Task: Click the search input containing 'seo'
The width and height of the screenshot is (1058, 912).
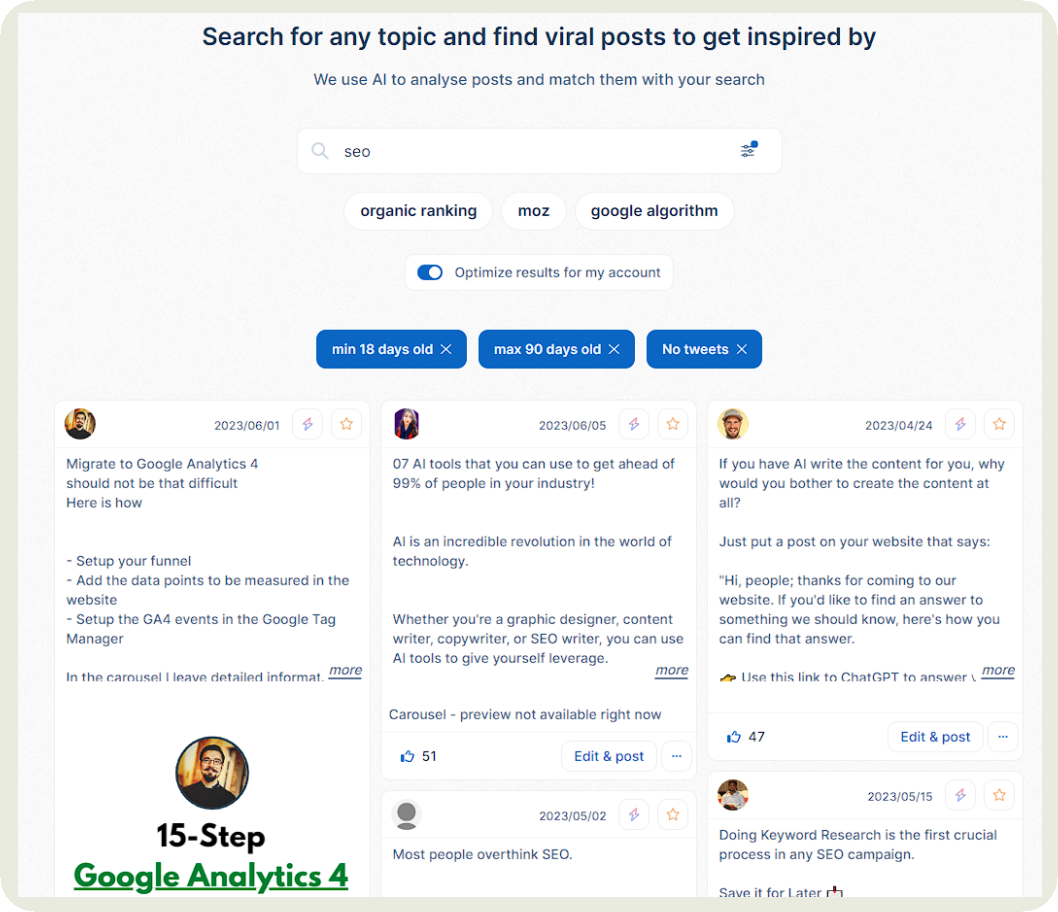Action: coord(500,150)
